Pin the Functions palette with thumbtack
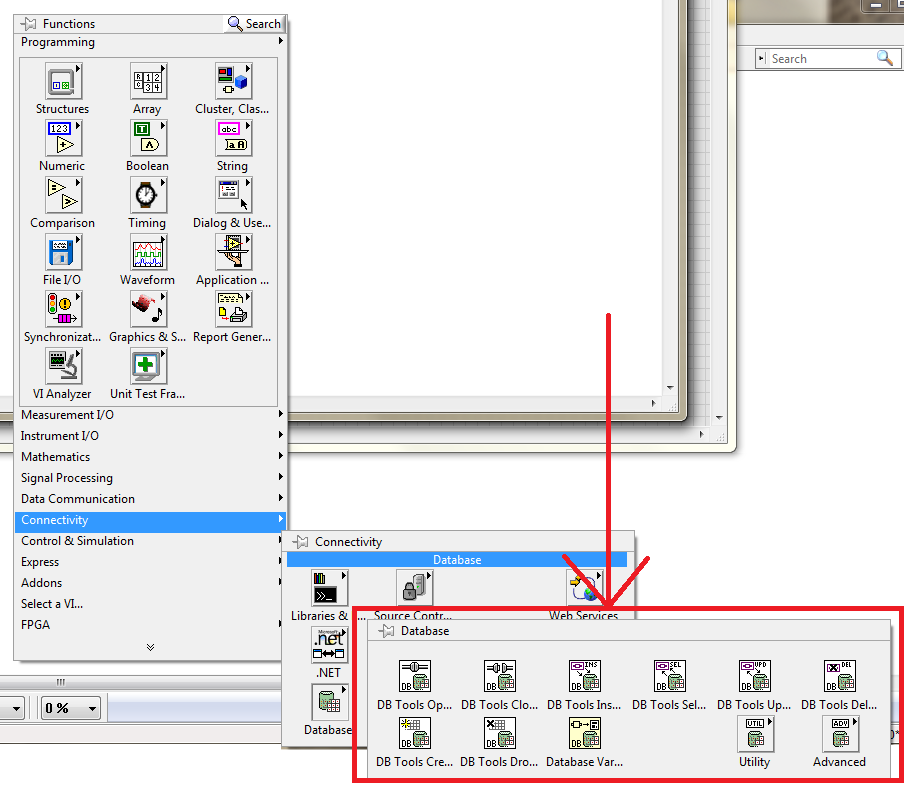Viewport: 904px width, 785px height. pyautogui.click(x=28, y=24)
